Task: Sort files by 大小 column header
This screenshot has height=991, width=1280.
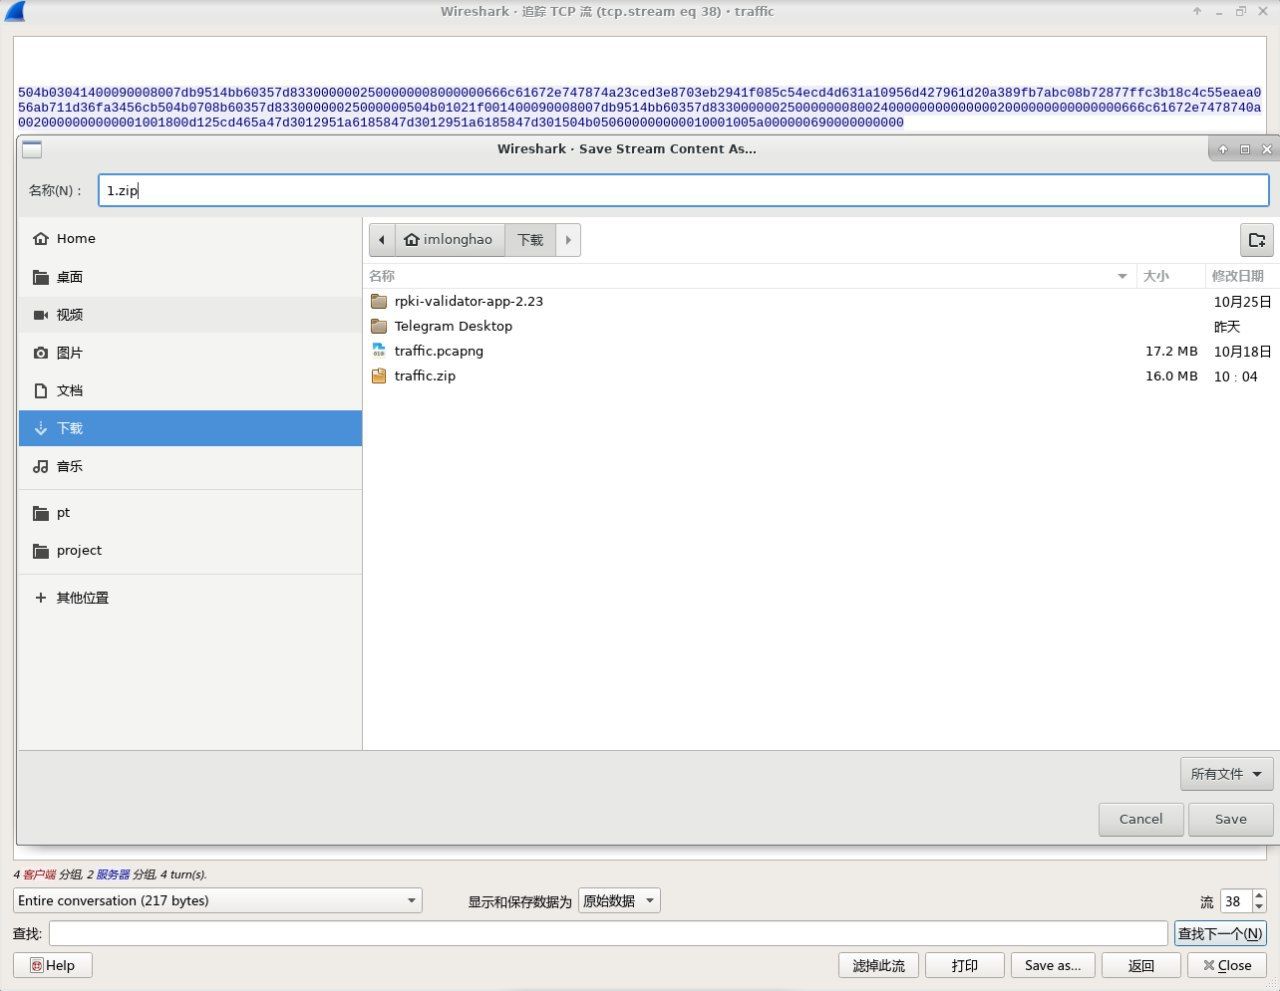Action: tap(1156, 276)
